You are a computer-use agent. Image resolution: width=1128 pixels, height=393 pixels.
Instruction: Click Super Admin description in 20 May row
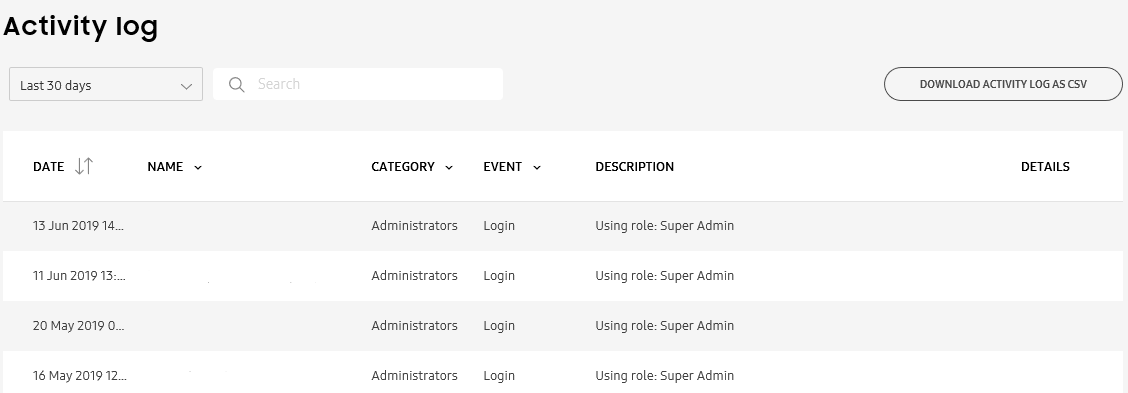point(665,326)
